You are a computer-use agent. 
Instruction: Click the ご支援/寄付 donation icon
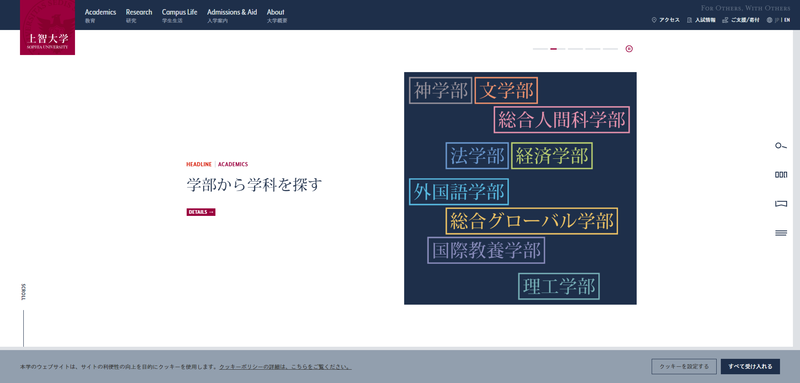click(x=725, y=20)
